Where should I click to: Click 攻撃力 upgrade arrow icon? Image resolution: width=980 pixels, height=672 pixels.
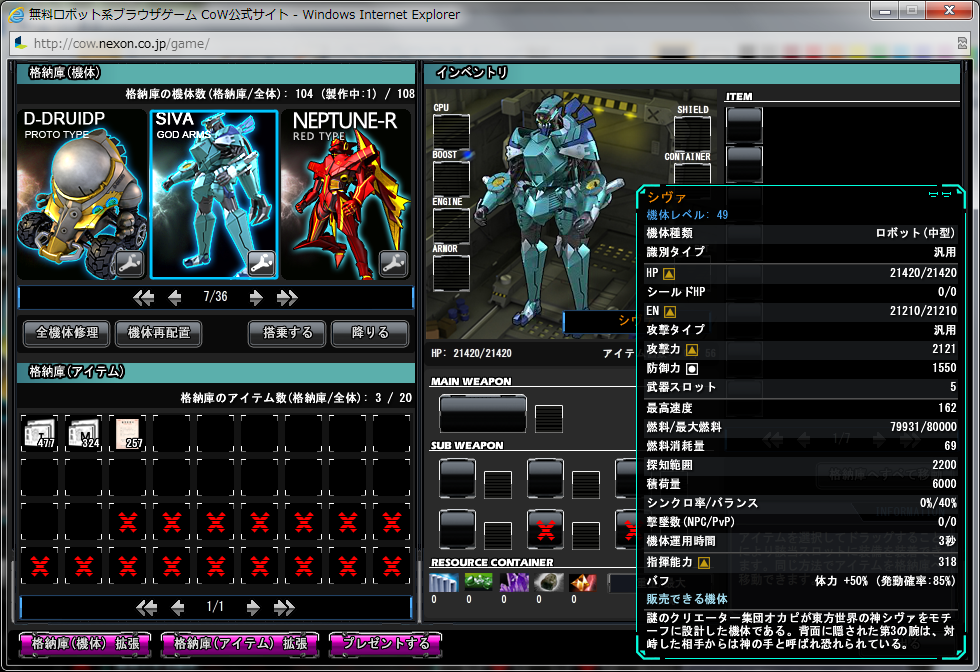pos(692,349)
